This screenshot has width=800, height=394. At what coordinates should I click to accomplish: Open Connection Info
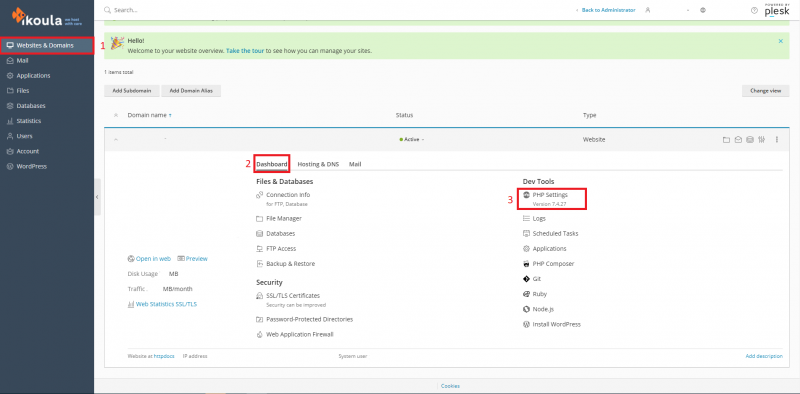pyautogui.click(x=288, y=195)
